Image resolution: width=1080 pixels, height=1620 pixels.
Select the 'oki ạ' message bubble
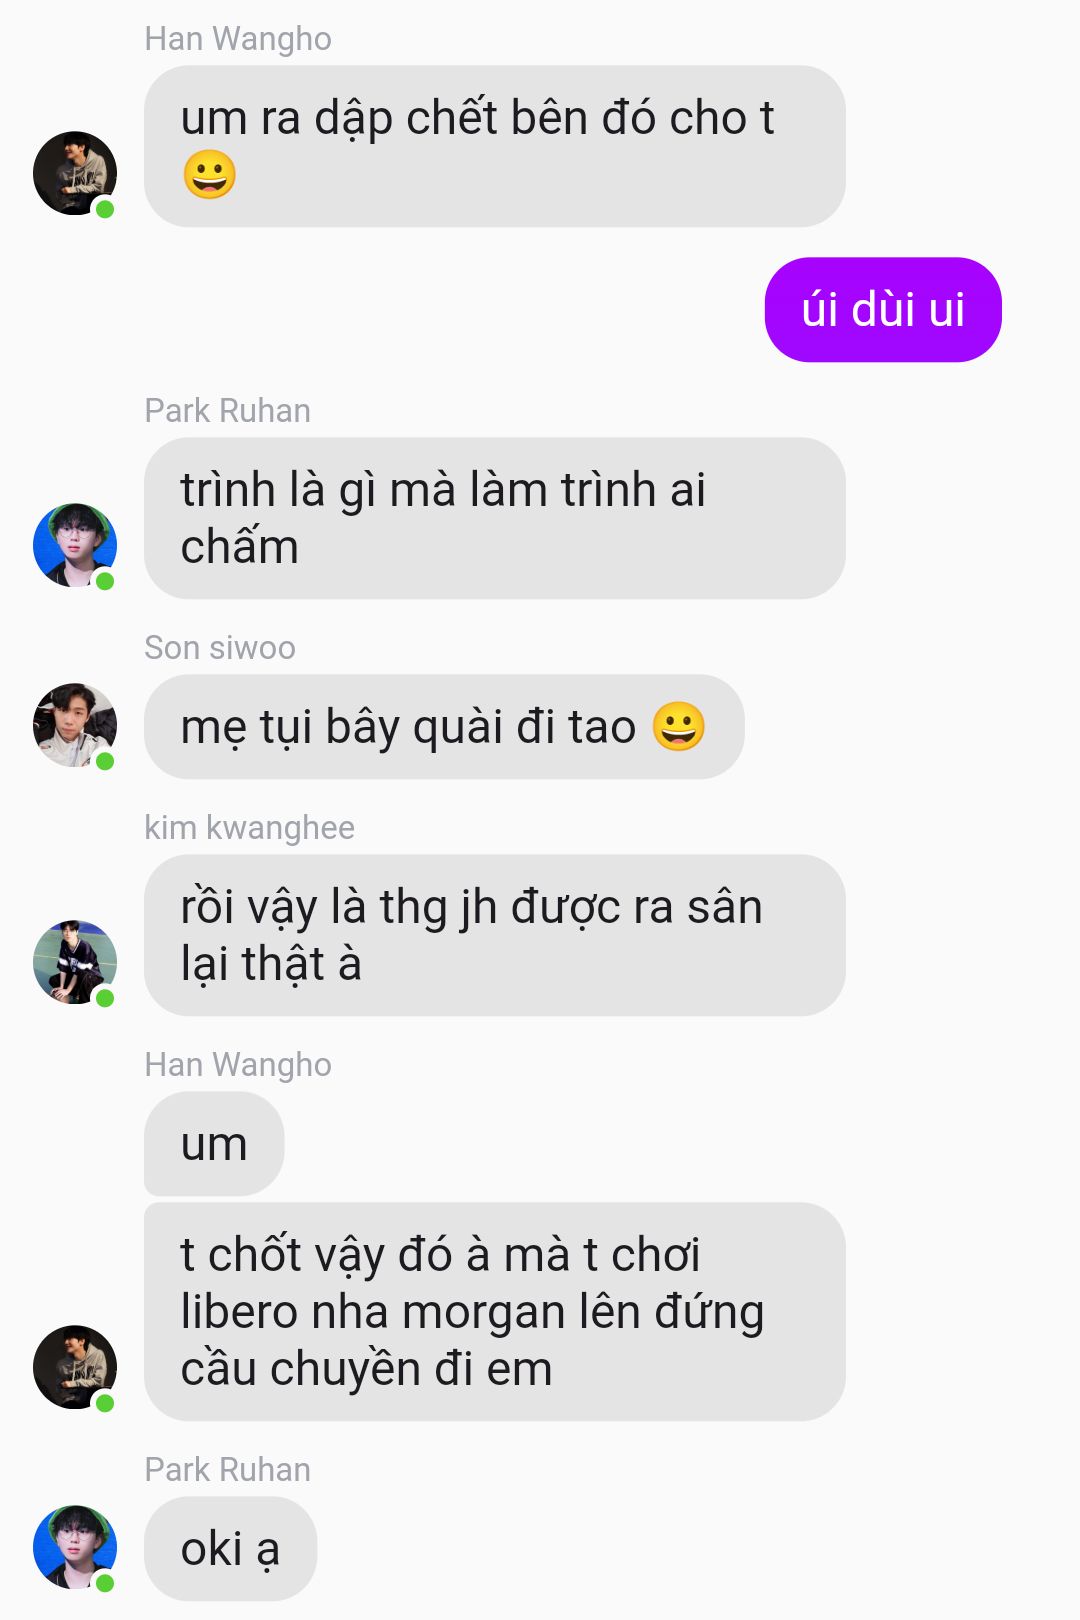tap(231, 1549)
